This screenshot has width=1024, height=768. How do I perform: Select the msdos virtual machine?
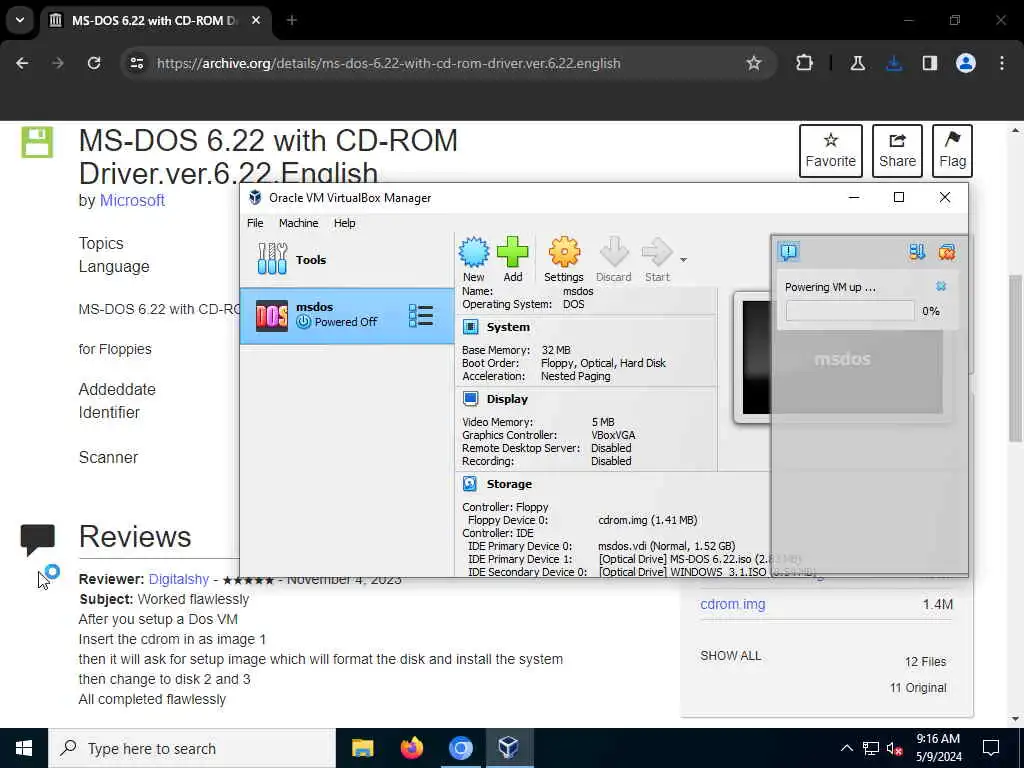click(x=347, y=315)
